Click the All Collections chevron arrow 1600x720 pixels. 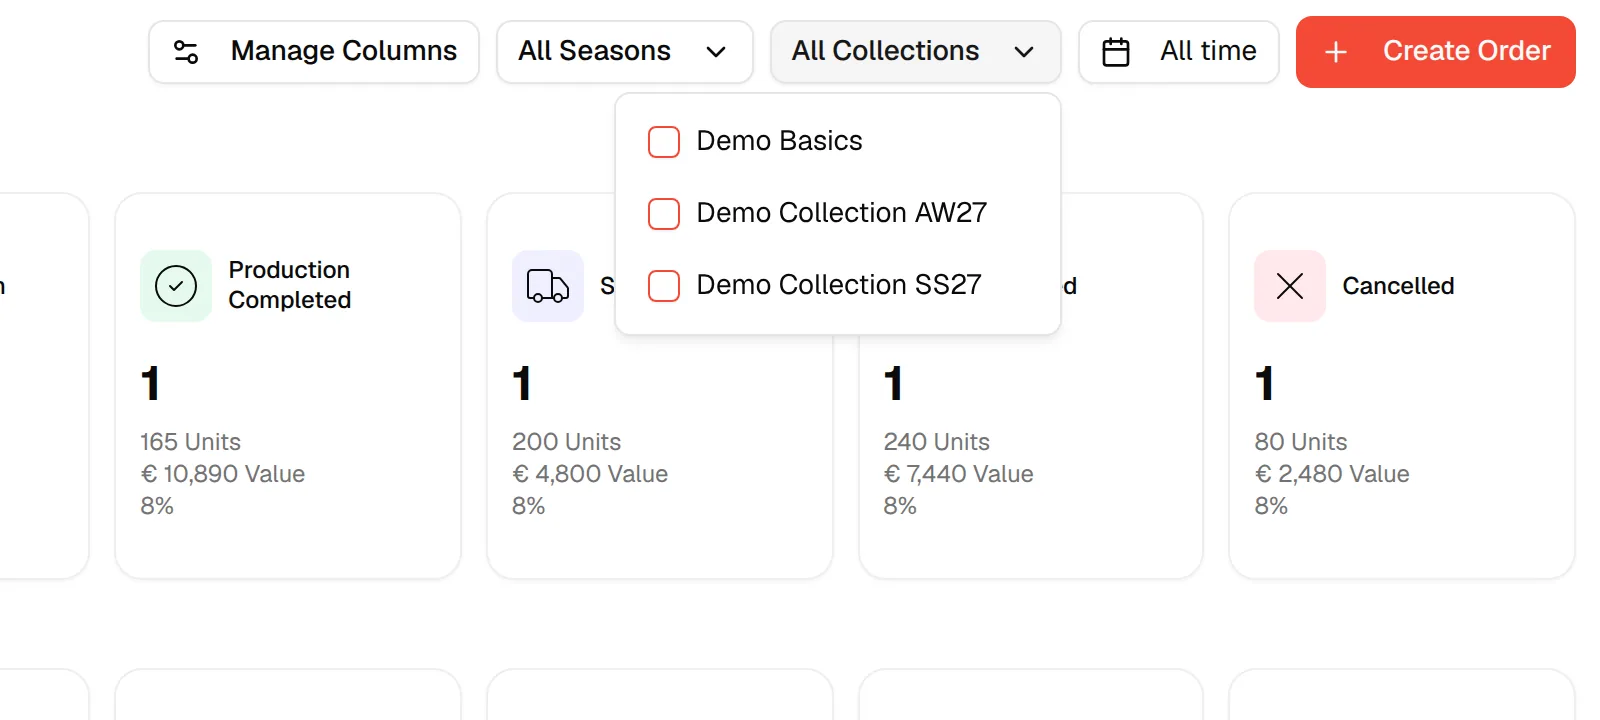(1024, 52)
